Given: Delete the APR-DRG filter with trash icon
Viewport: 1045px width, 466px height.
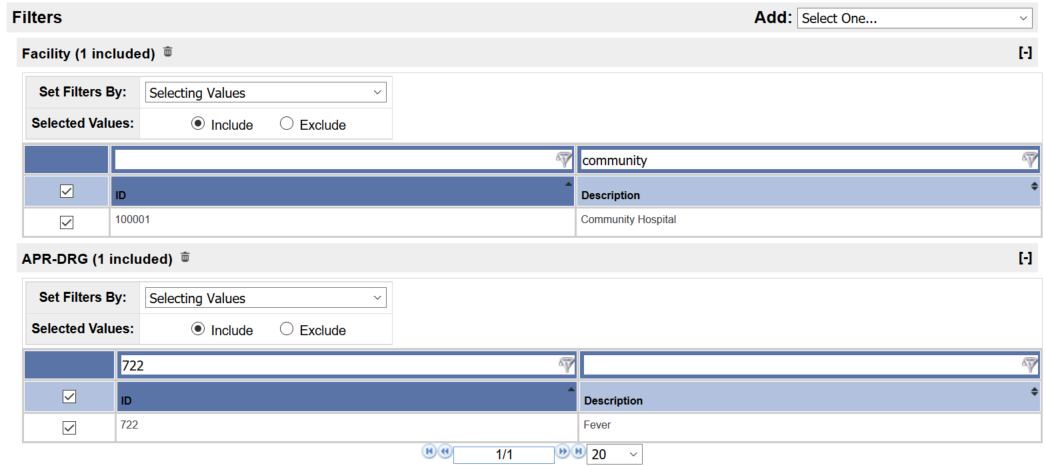Looking at the screenshot, I should click(x=185, y=257).
